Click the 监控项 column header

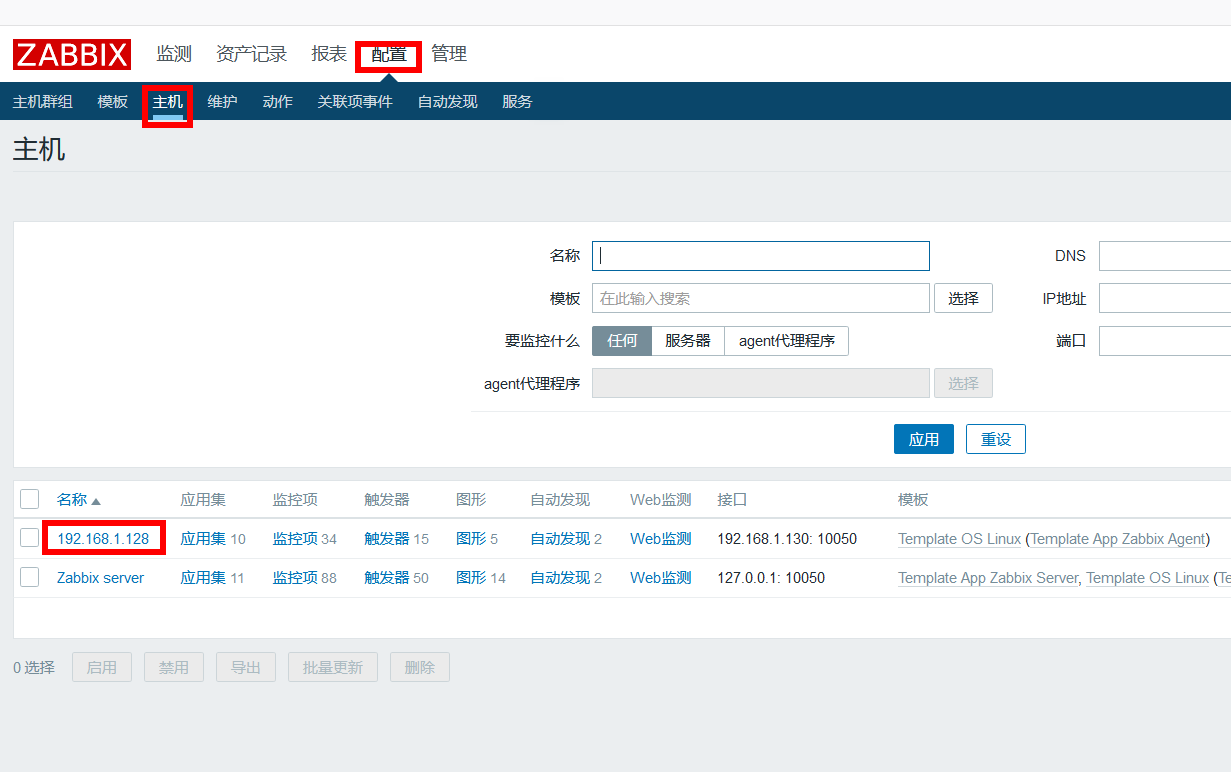[x=295, y=500]
